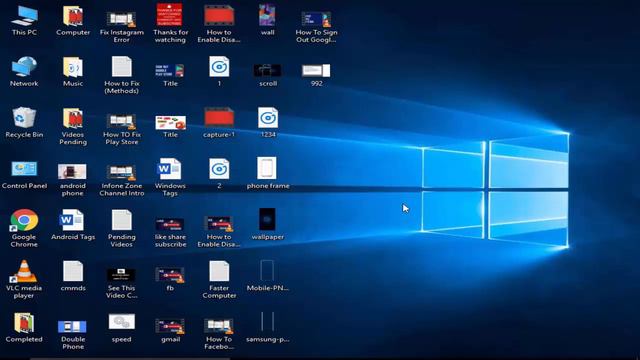This screenshot has height=360, width=640.
Task: Select the like share subscribe video file
Action: pyautogui.click(x=171, y=232)
